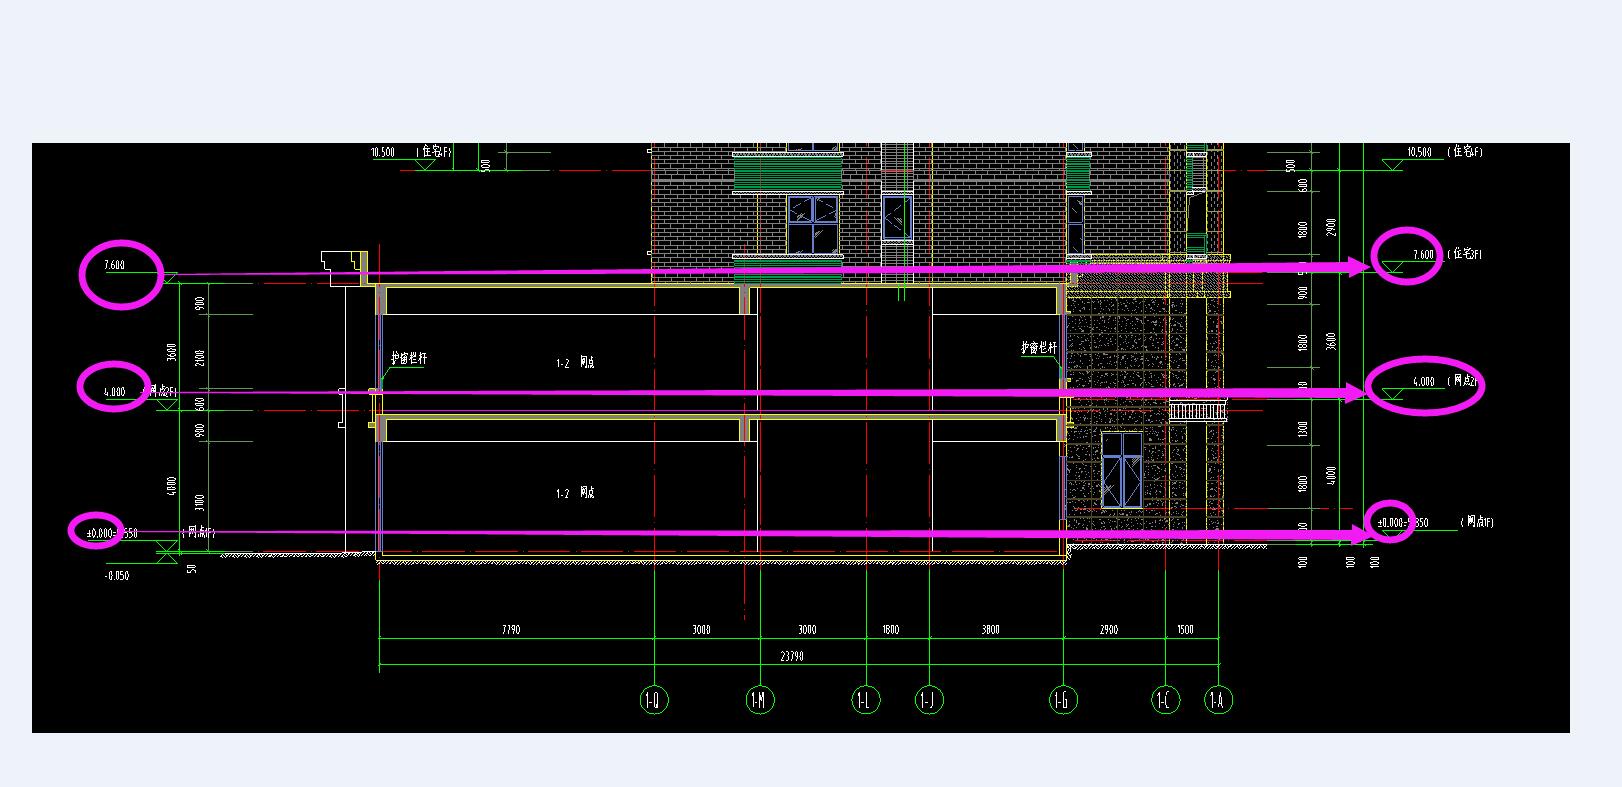Click the 7790 dimension text
This screenshot has width=1622, height=787.
coord(511,630)
